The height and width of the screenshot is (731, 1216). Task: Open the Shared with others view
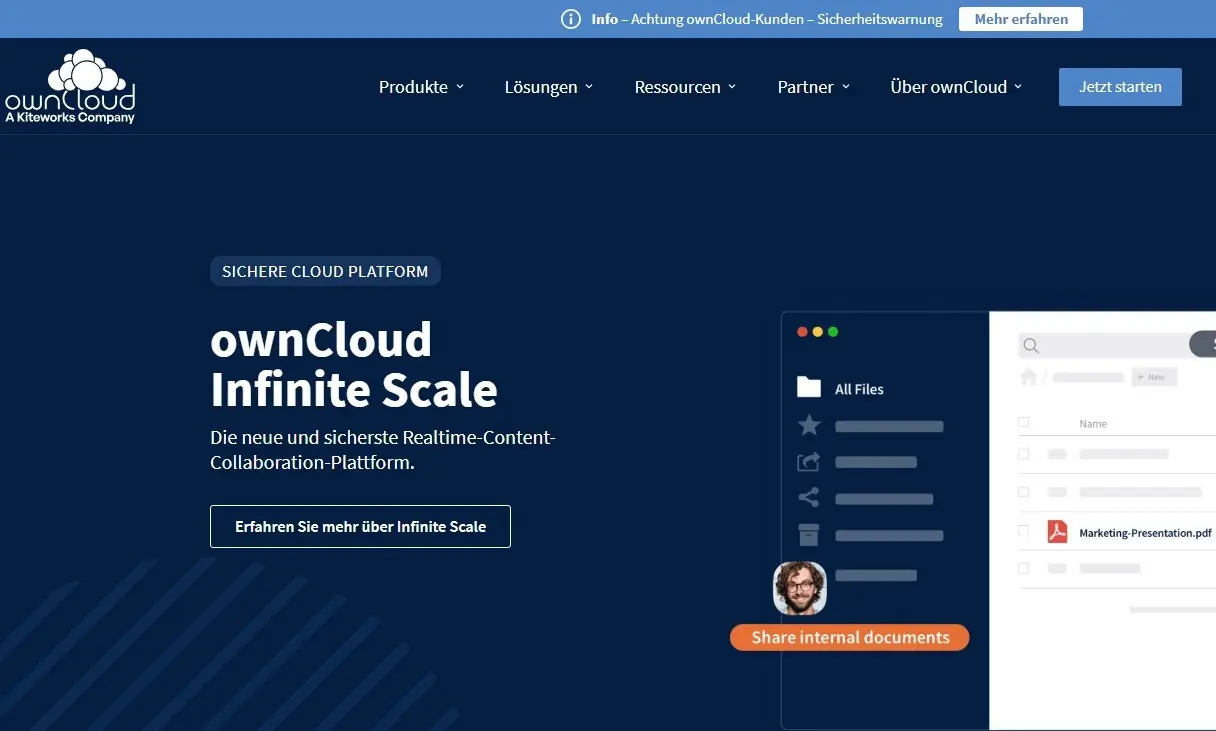(x=809, y=462)
